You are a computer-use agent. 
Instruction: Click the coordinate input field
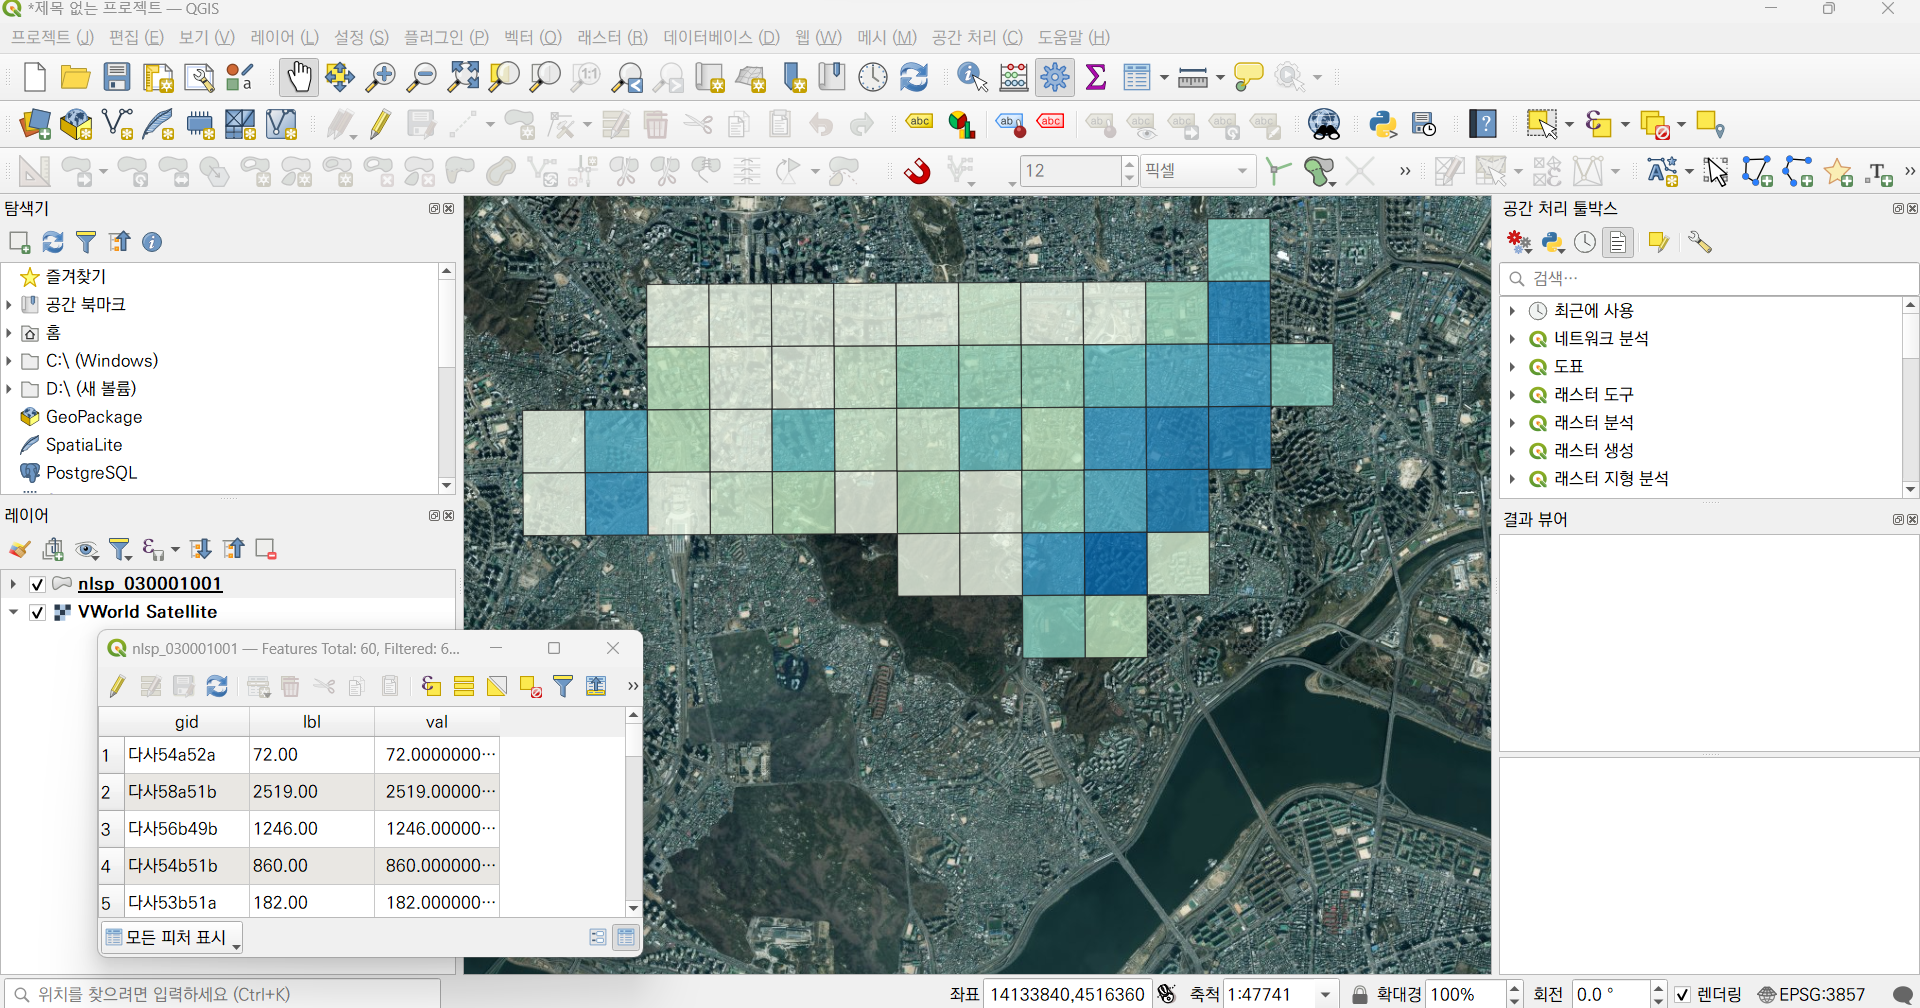(x=1067, y=995)
